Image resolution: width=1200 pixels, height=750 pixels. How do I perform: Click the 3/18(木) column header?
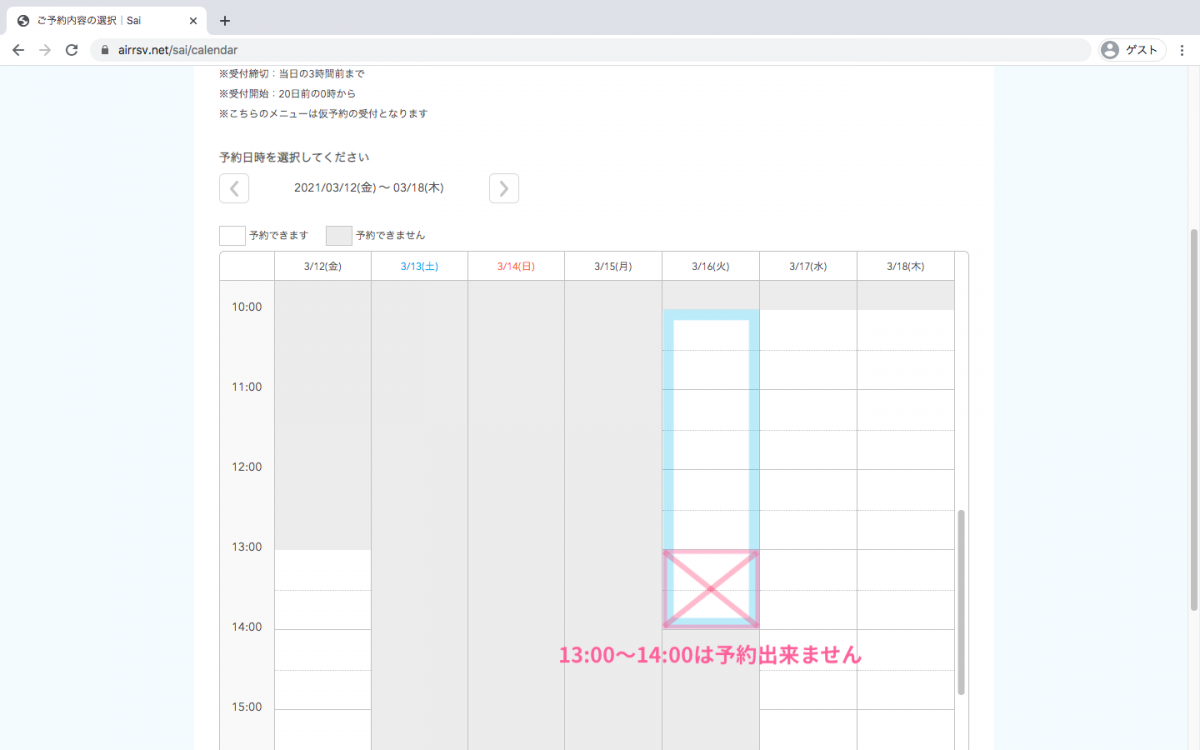tap(905, 267)
